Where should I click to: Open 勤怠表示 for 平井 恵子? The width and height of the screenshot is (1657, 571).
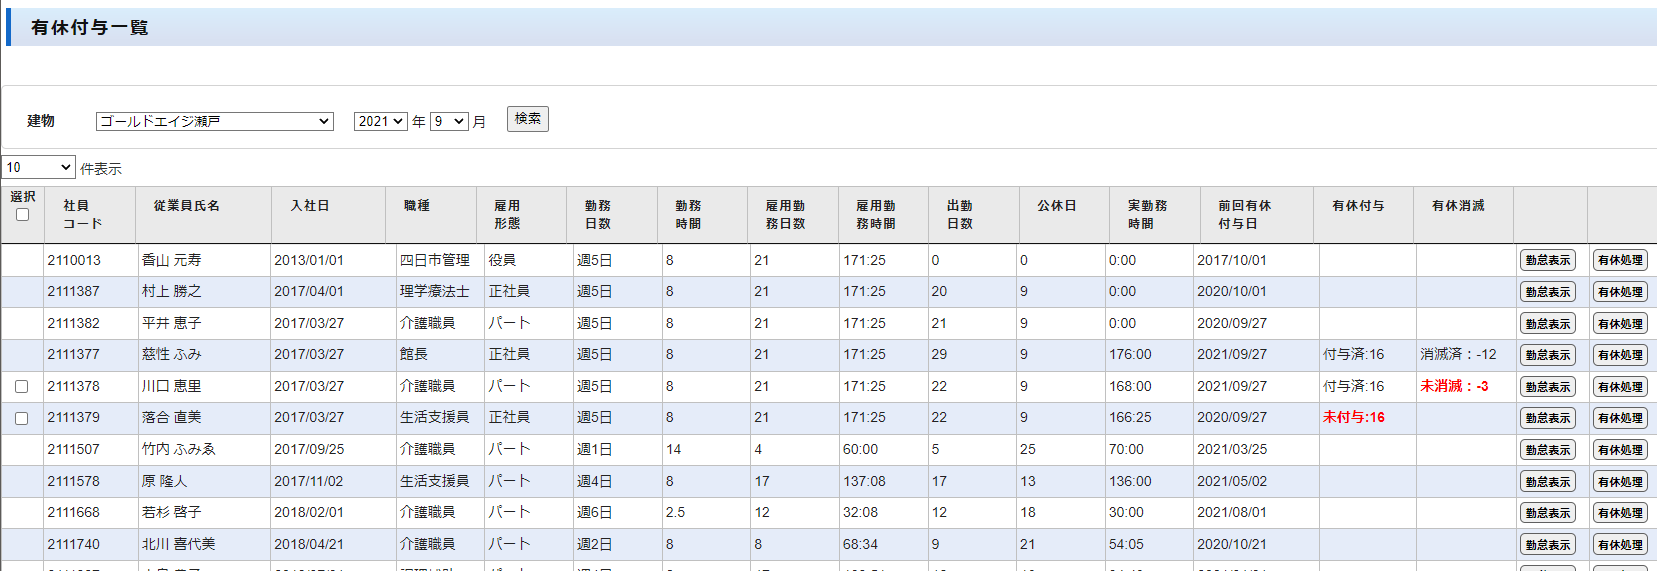(1547, 324)
